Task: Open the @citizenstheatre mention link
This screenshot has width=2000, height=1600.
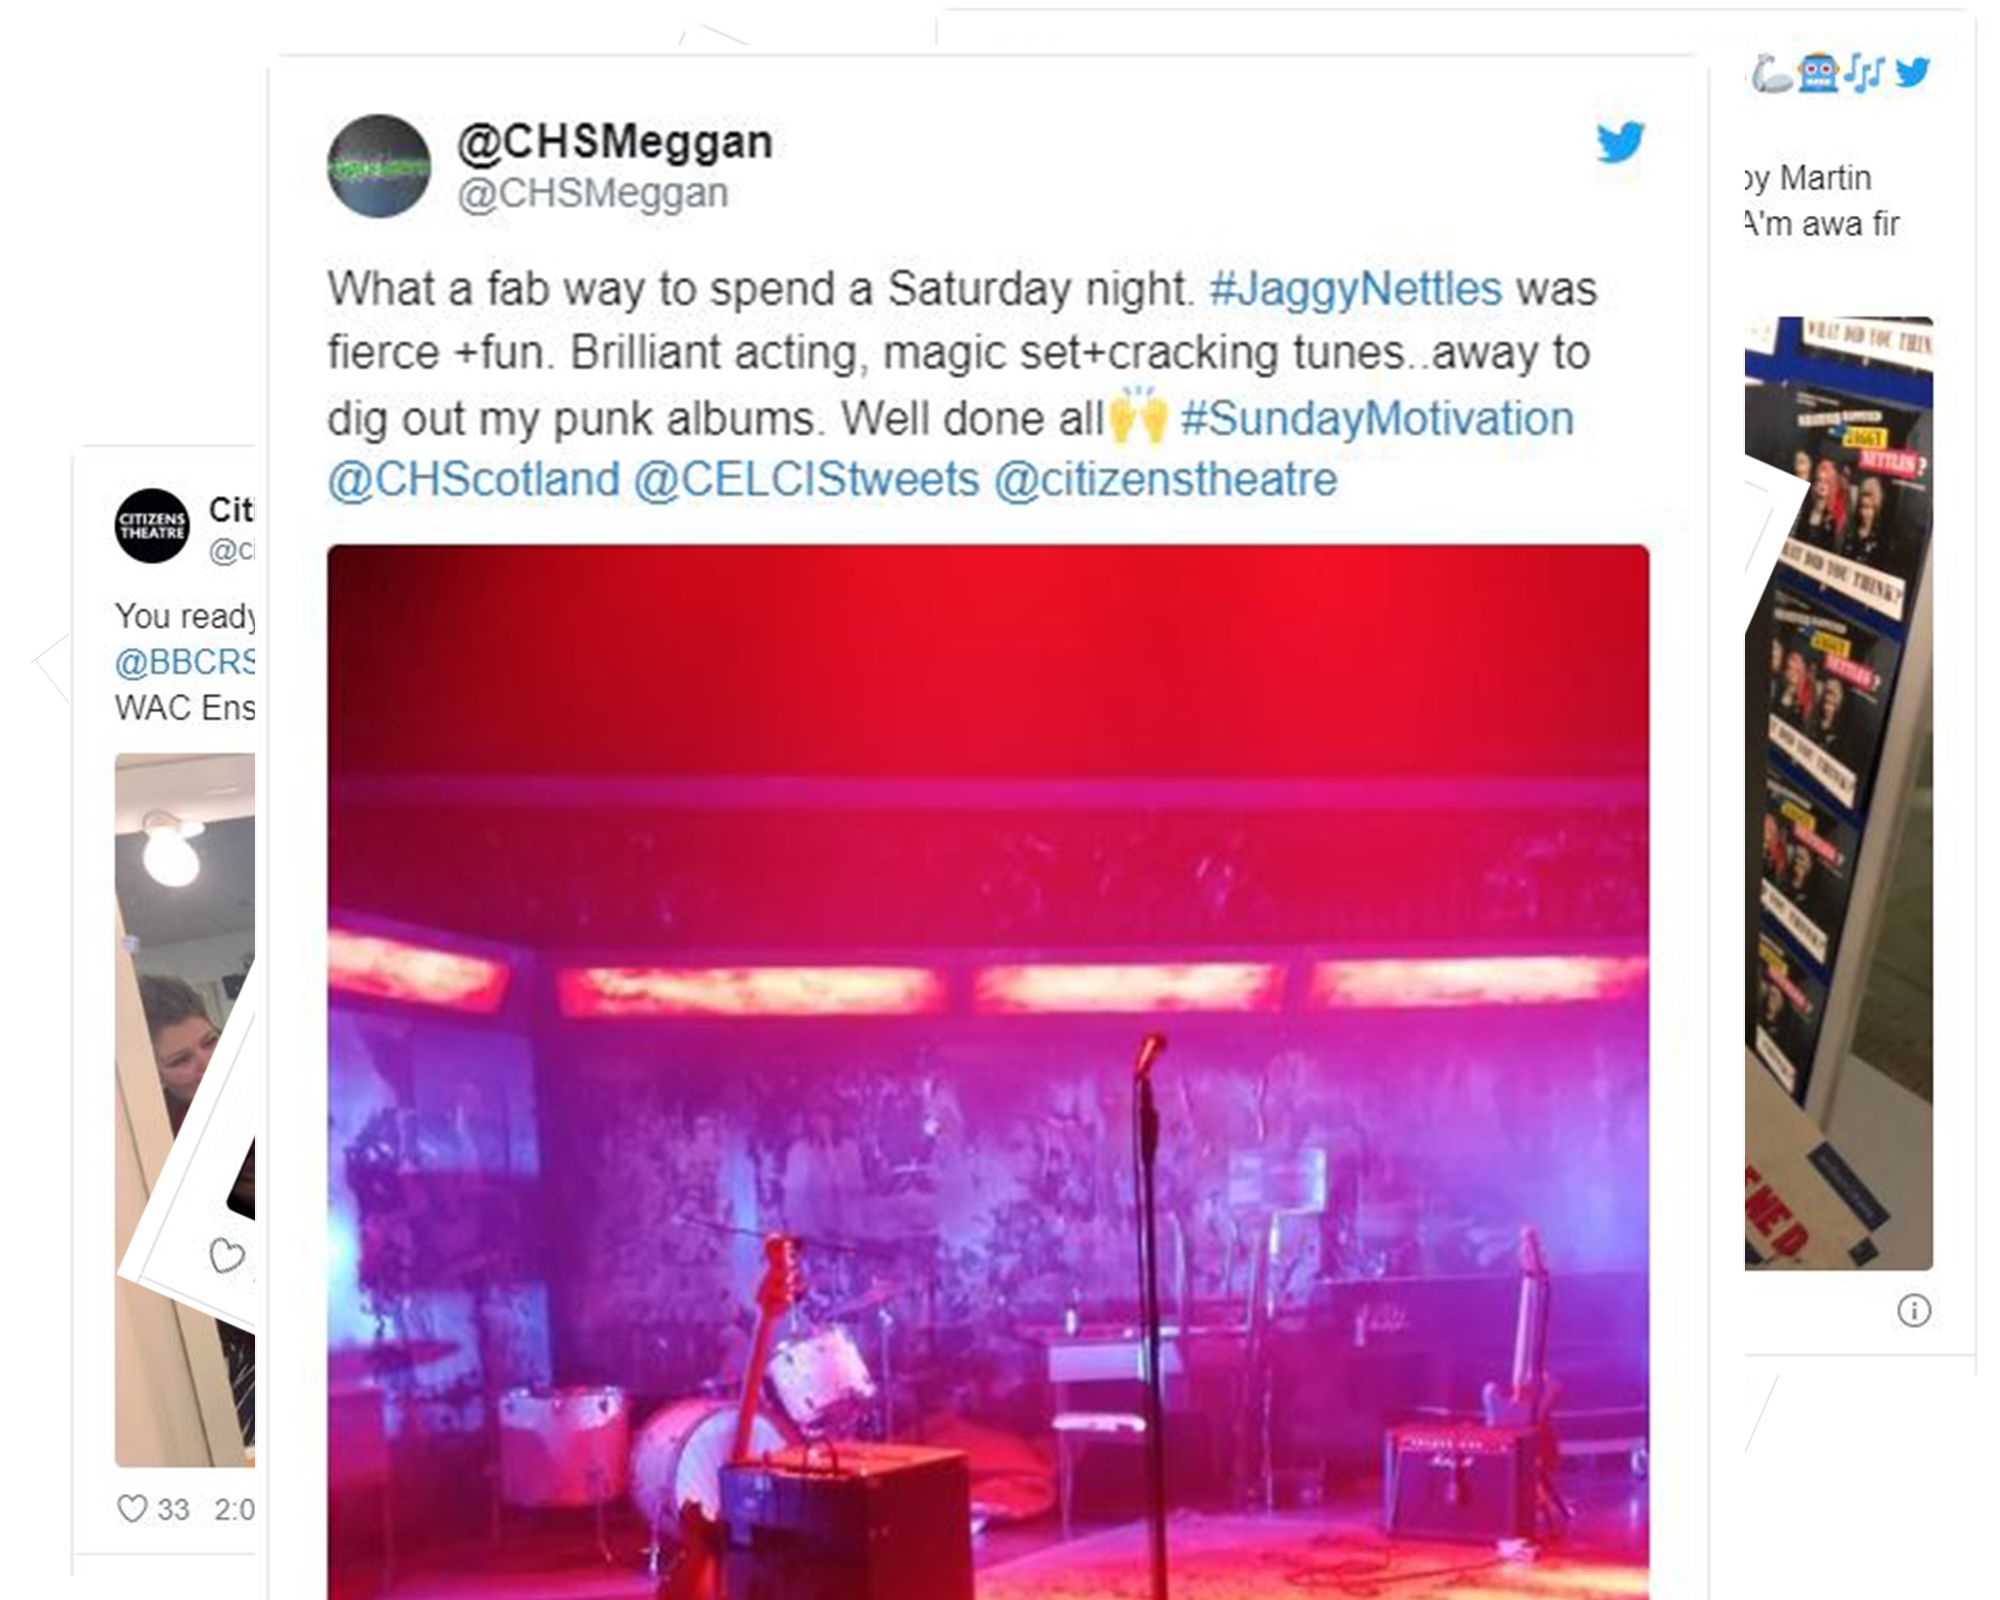Action: [x=1165, y=479]
